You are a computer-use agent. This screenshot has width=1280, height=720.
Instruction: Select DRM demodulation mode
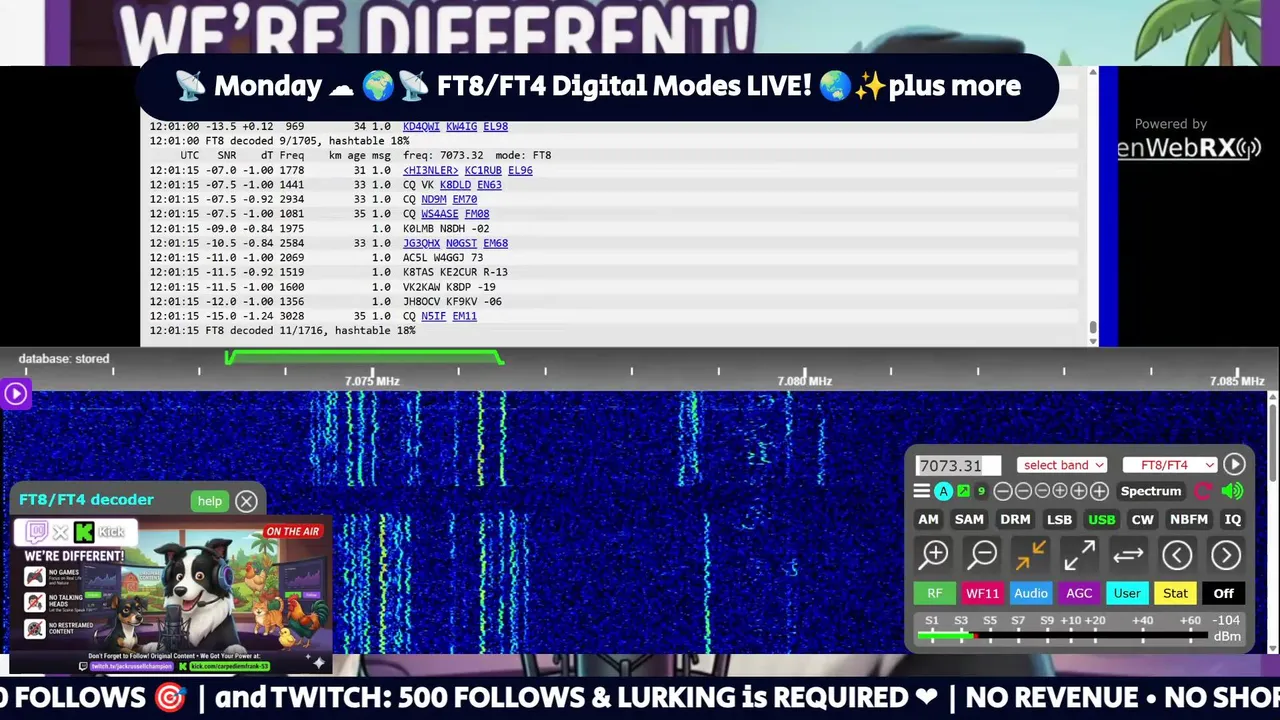click(x=1015, y=519)
